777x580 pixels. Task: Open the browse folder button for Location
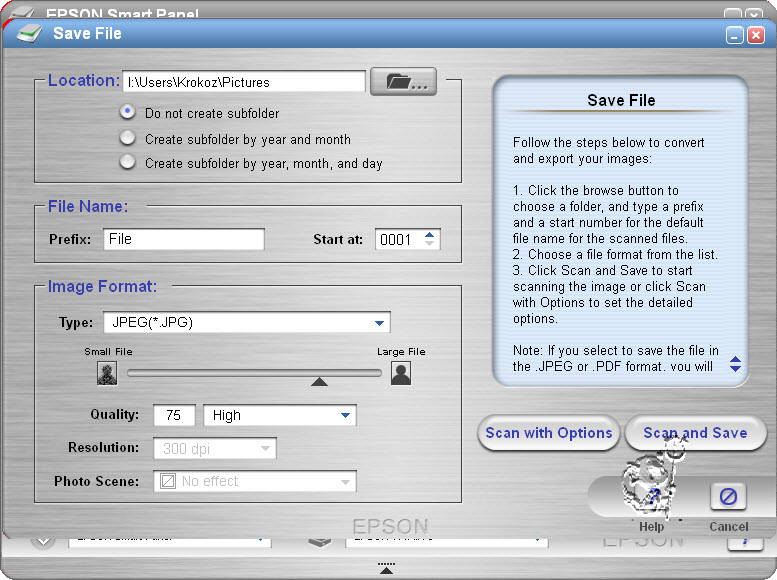tap(403, 81)
